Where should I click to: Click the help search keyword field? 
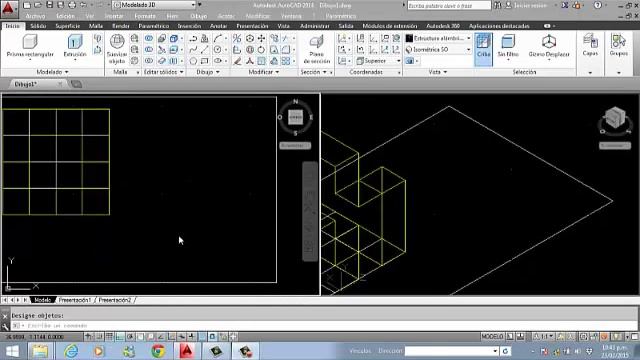point(449,5)
